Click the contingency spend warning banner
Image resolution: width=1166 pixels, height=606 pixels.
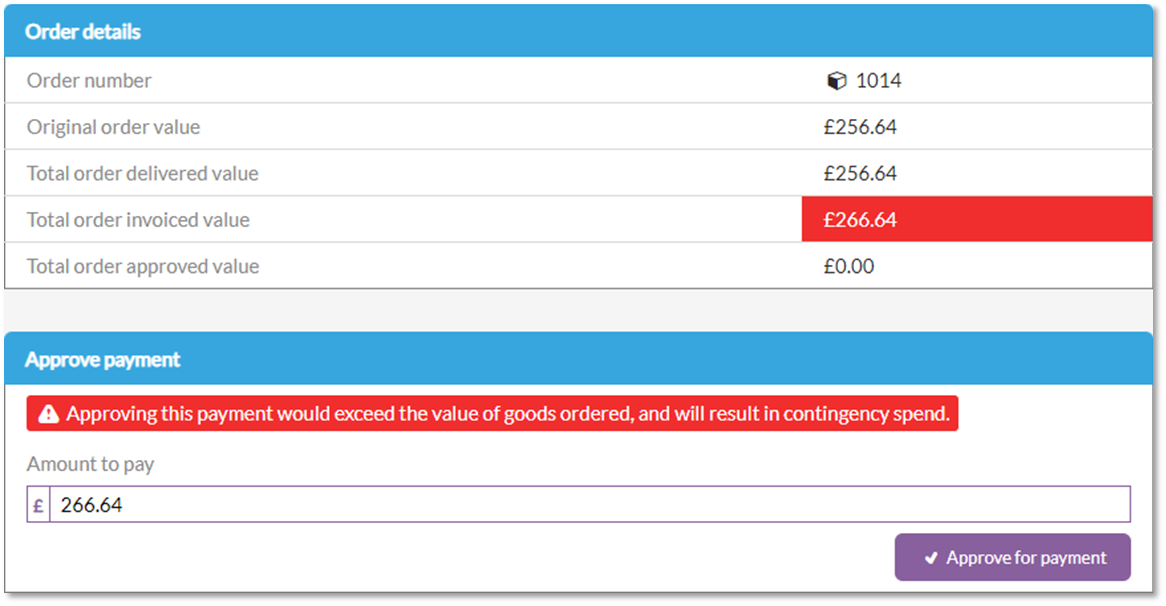[492, 413]
